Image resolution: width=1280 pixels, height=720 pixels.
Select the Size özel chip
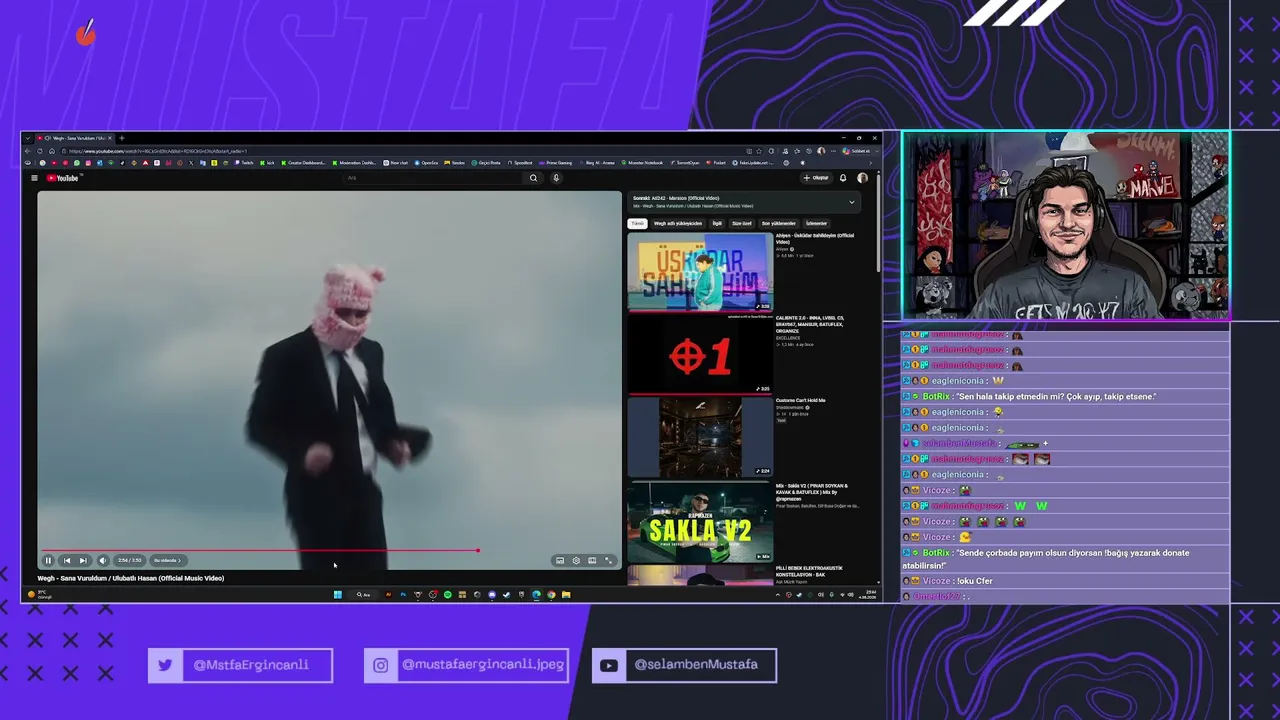742,224
